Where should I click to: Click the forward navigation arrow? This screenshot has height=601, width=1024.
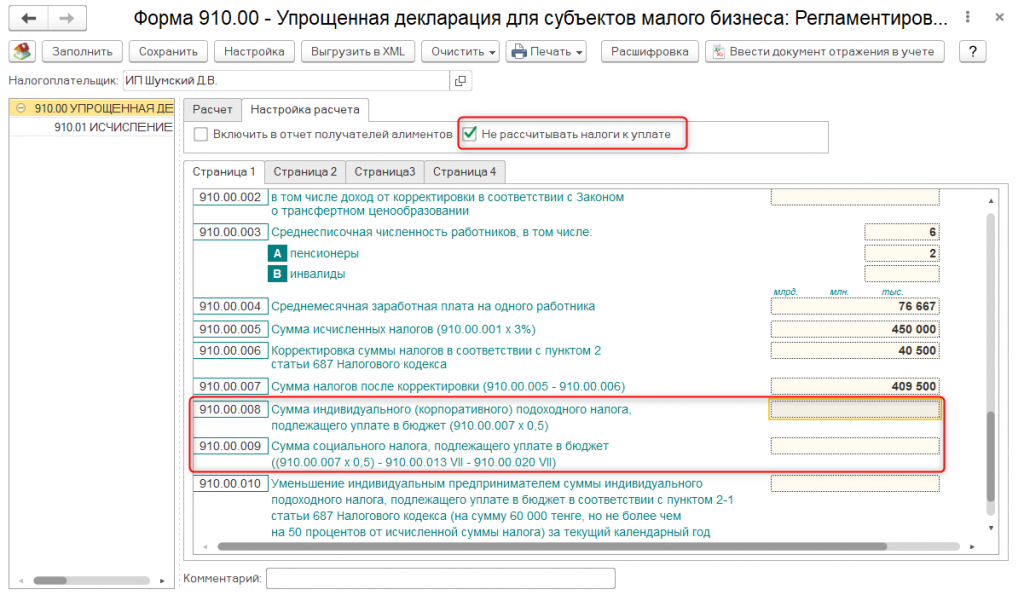coord(66,19)
